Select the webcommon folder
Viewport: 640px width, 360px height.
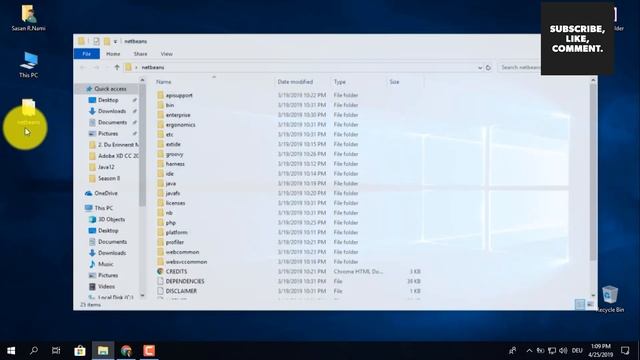click(x=182, y=252)
